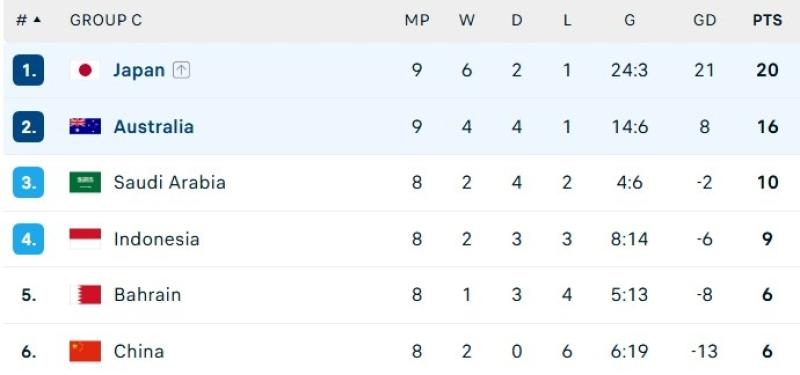Screen dimensions: 800x375
Task: Click the China flag icon
Action: pos(85,351)
